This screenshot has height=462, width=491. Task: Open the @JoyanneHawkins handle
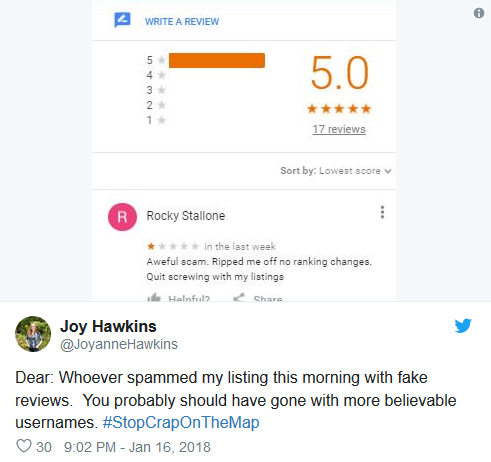pyautogui.click(x=119, y=344)
